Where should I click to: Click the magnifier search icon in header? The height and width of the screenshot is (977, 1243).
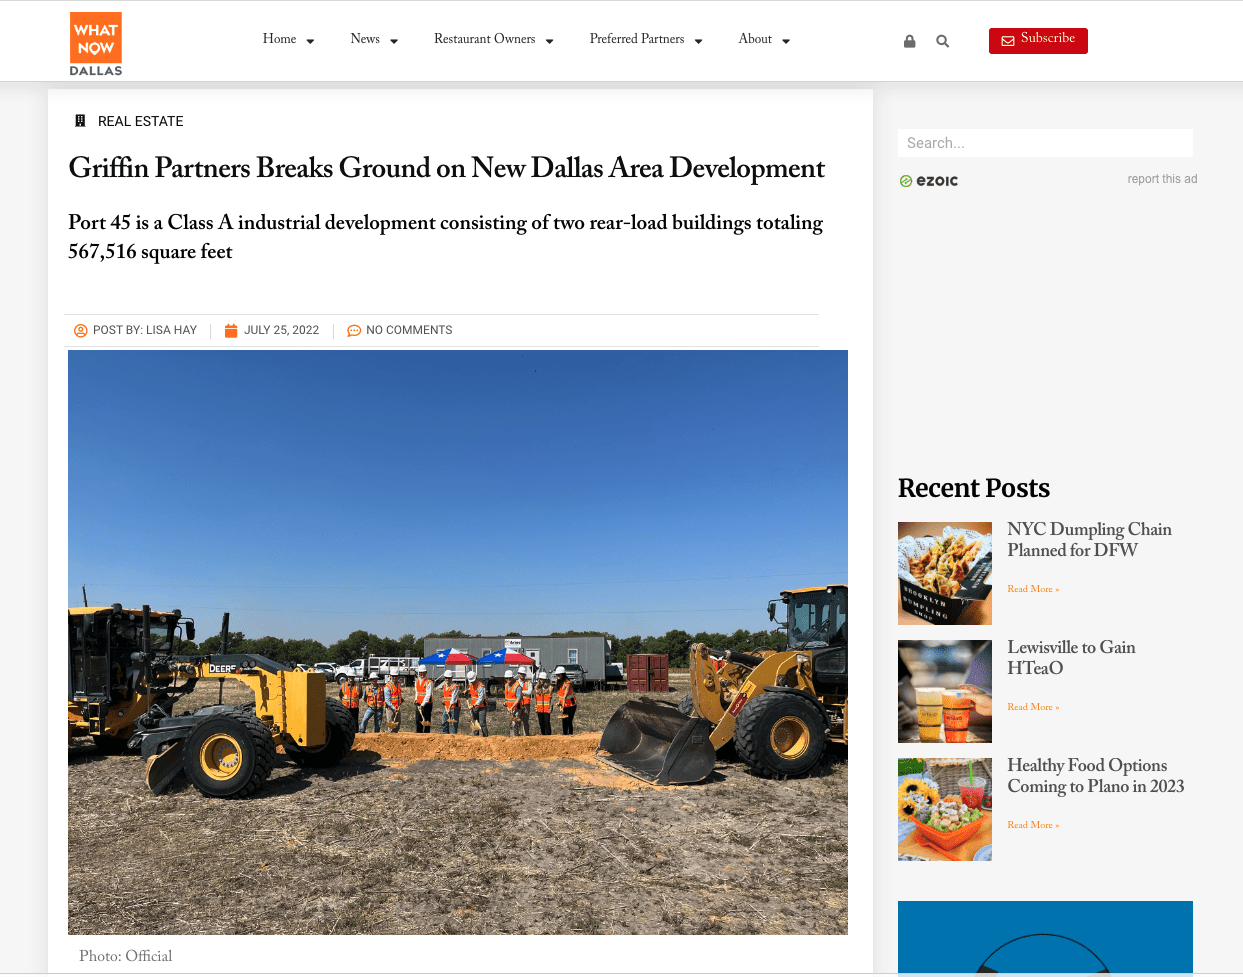(942, 41)
